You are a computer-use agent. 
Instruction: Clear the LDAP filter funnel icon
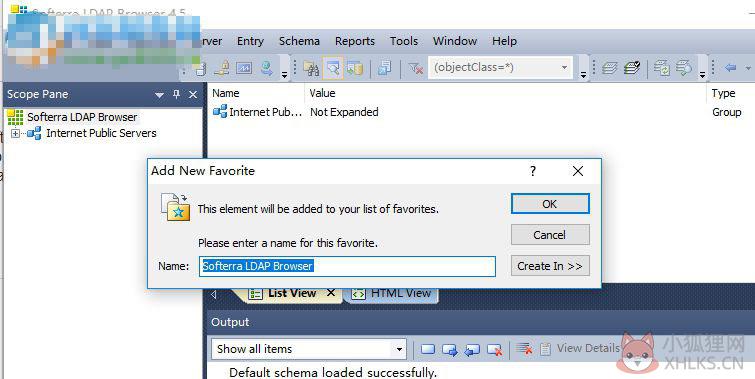415,68
